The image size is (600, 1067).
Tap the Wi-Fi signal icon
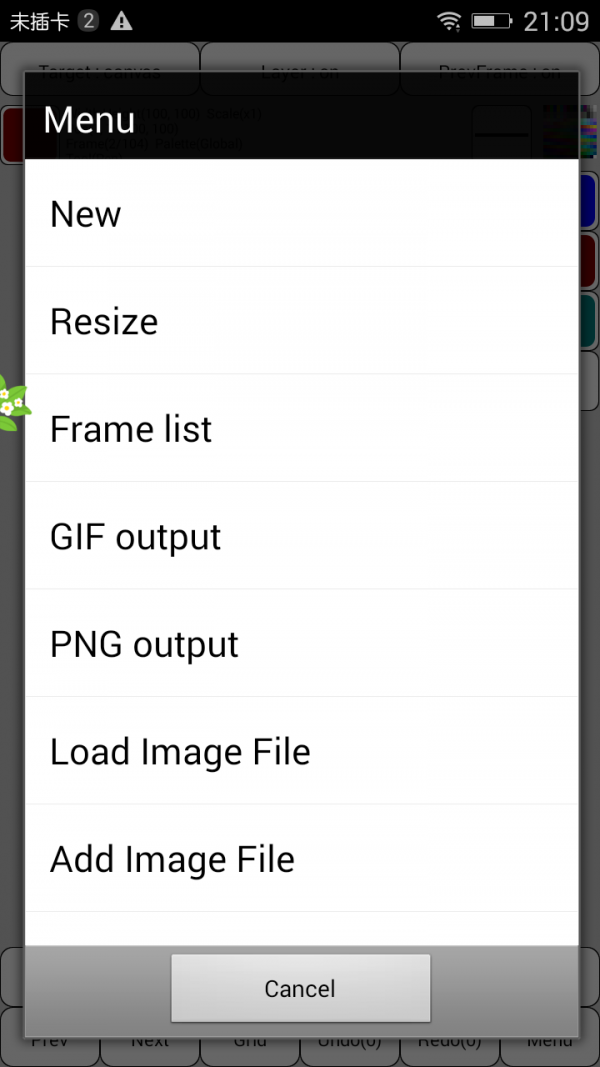[449, 21]
